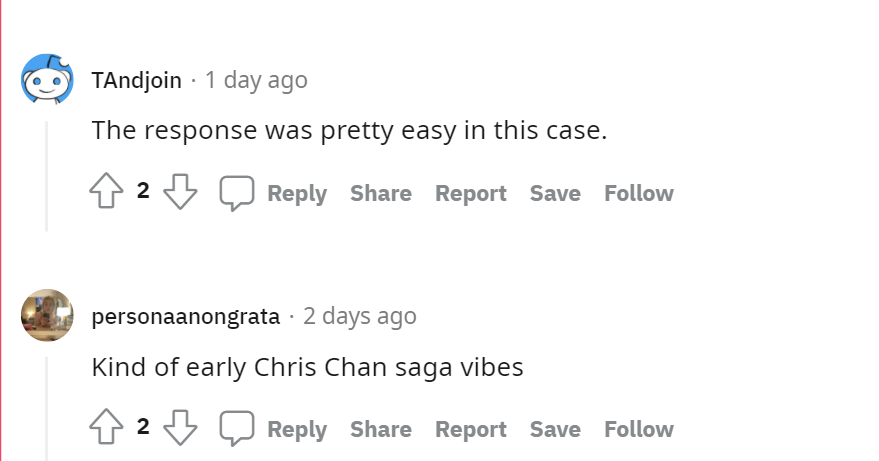Reply to TAndjoin's comment
This screenshot has width=879, height=461.
click(297, 193)
